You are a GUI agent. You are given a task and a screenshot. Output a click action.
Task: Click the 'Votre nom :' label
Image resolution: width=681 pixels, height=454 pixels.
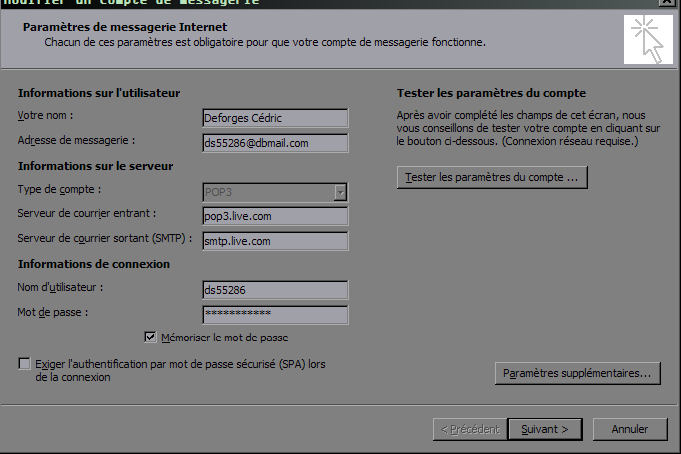click(47, 116)
